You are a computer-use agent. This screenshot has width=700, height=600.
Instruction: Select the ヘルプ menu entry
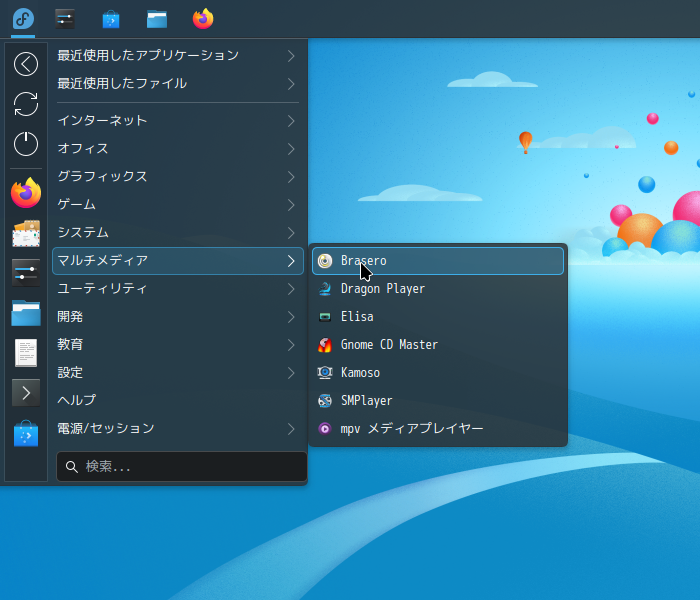[x=178, y=400]
